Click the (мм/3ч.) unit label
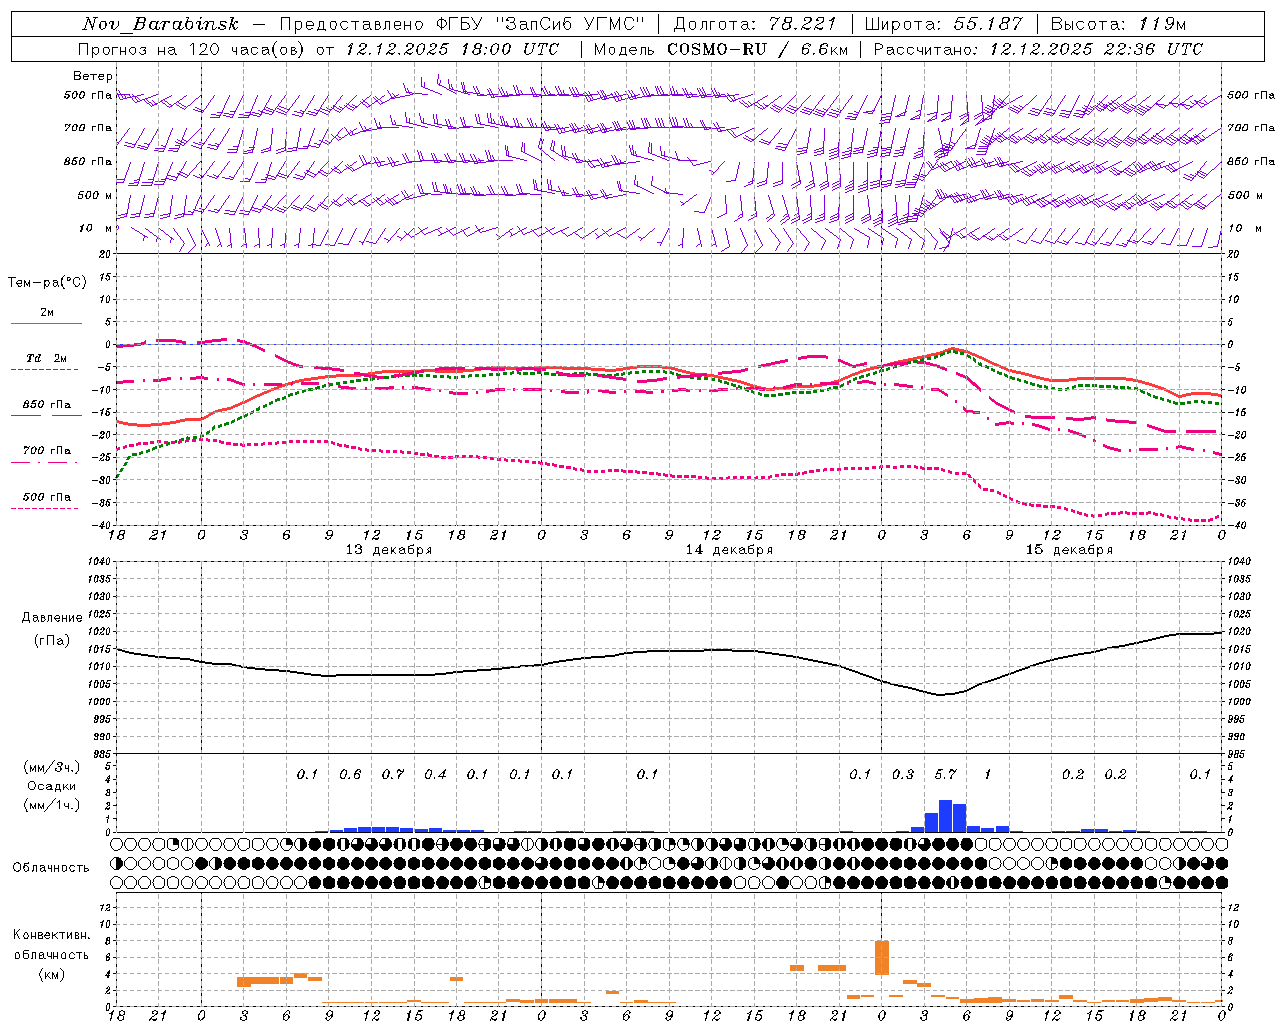 (x=51, y=767)
